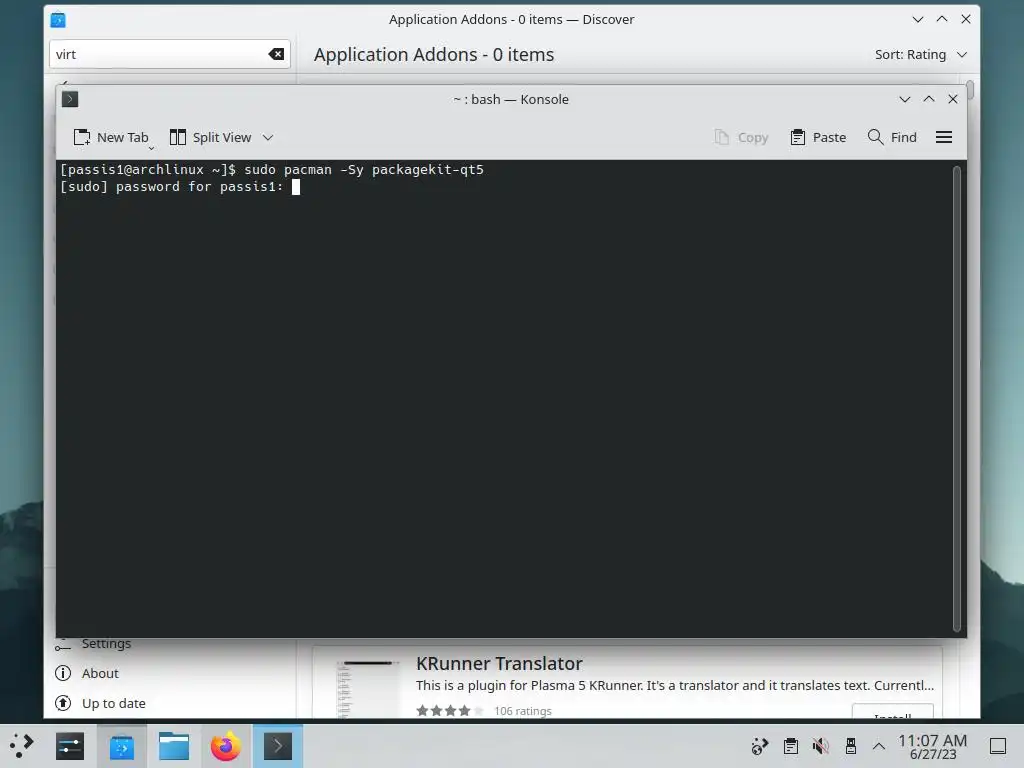Open Find in the Konsole toolbar
The width and height of the screenshot is (1024, 768).
pyautogui.click(x=892, y=137)
